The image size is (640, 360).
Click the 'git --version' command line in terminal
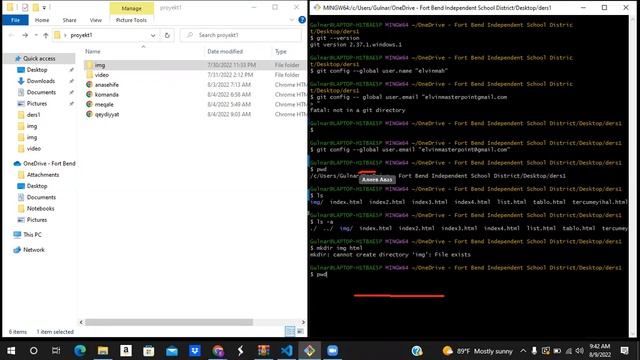coord(338,38)
